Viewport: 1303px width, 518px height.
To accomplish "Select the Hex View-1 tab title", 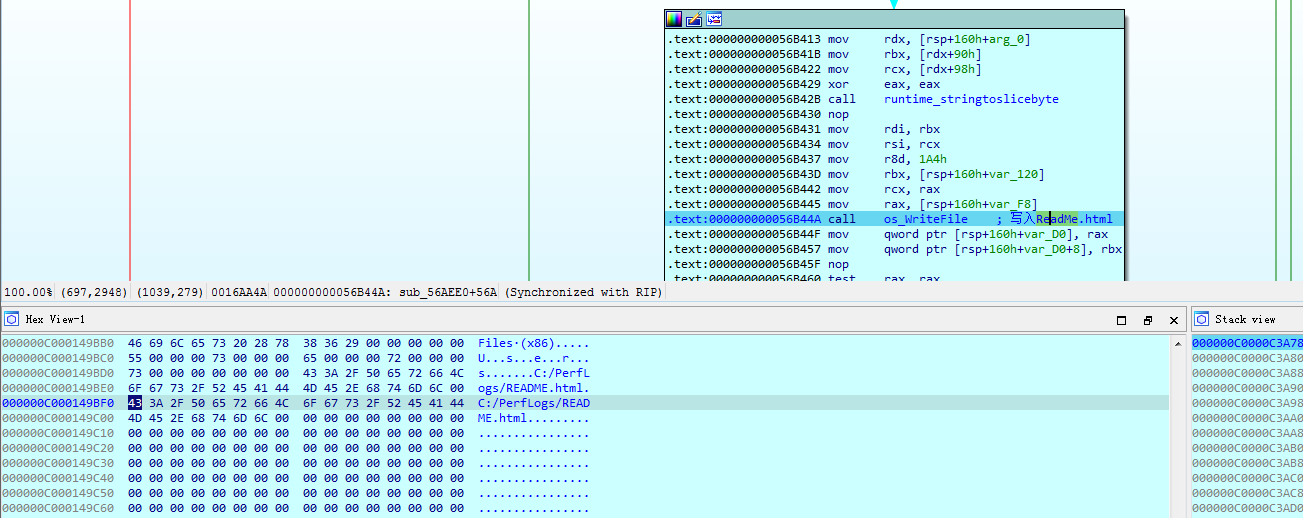I will point(55,319).
